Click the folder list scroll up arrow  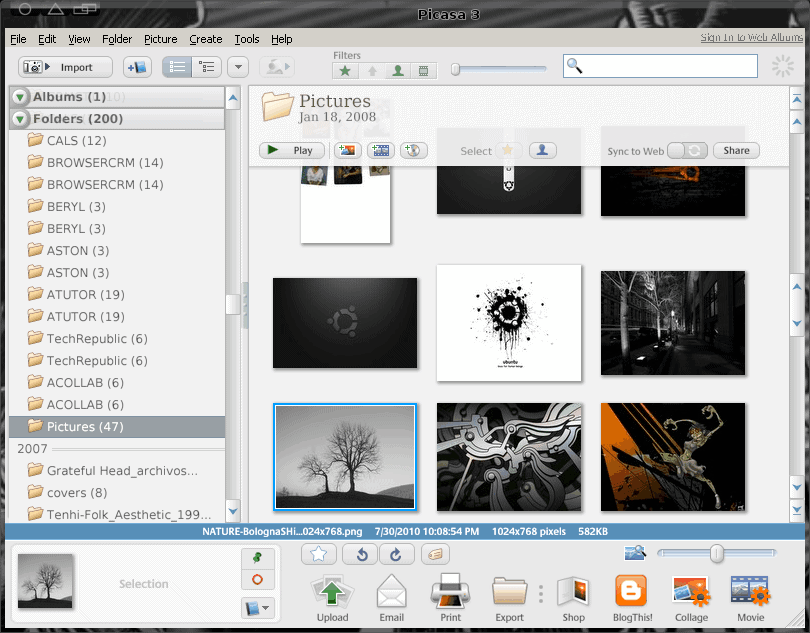coord(233,98)
